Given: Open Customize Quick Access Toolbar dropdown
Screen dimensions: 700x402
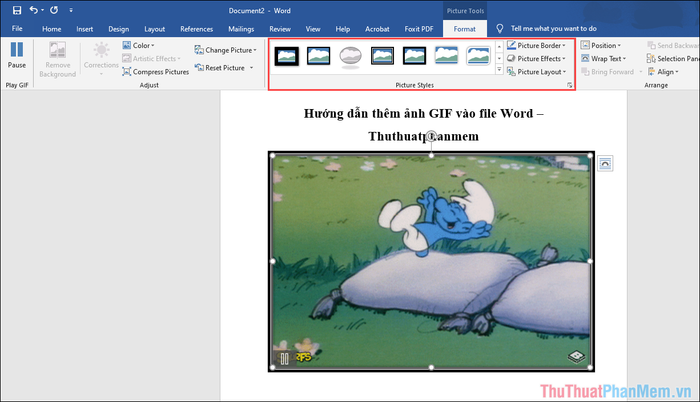Looking at the screenshot, I should coord(71,10).
